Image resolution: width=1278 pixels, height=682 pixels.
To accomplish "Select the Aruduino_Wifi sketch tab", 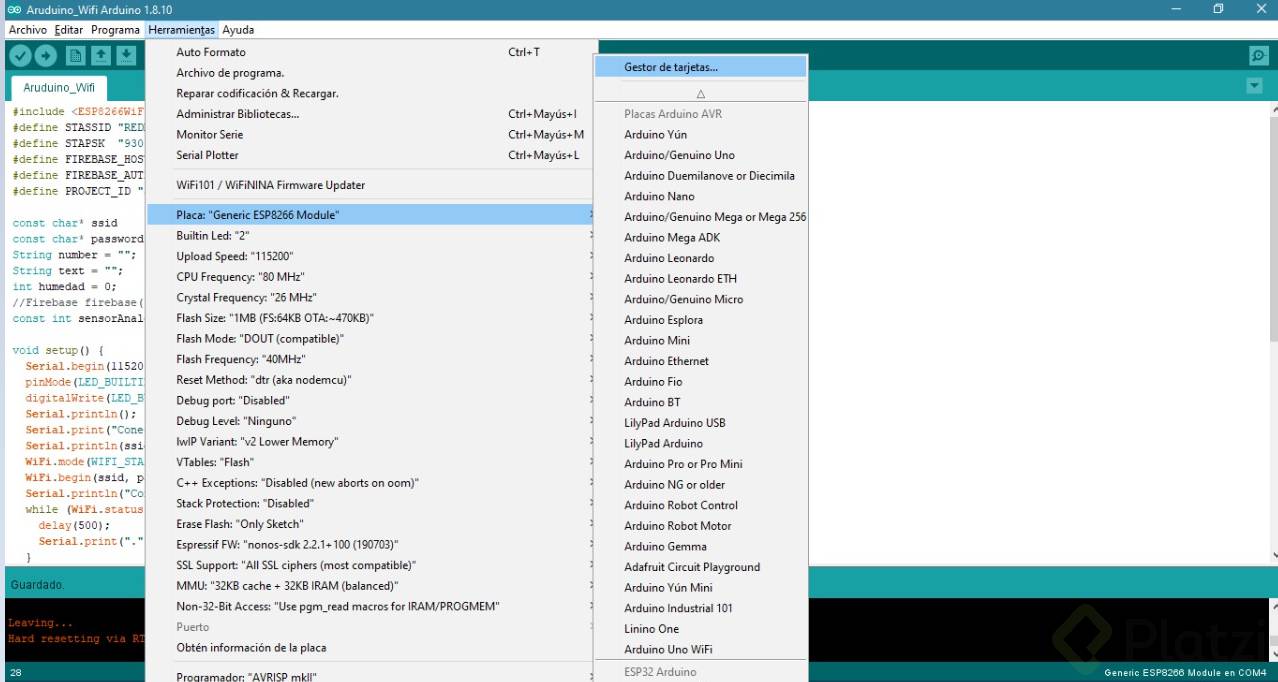I will 59,87.
